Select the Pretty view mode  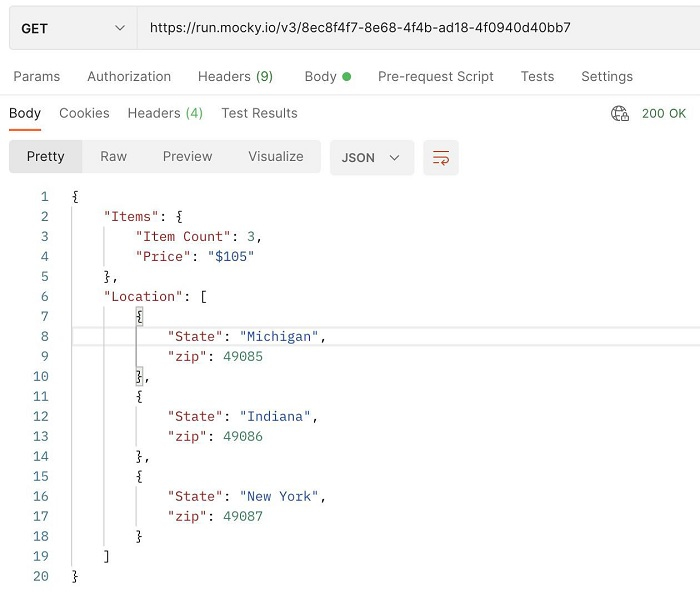pyautogui.click(x=46, y=157)
